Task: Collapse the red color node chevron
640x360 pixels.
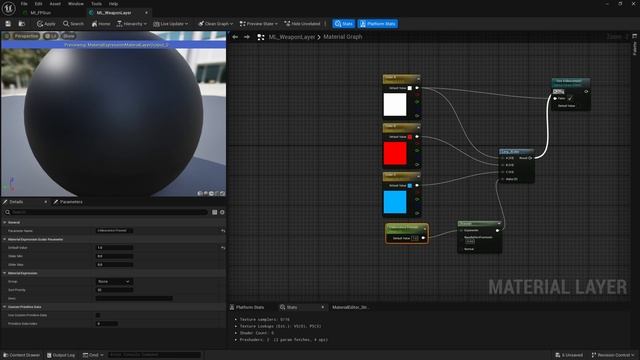Action: (418, 127)
